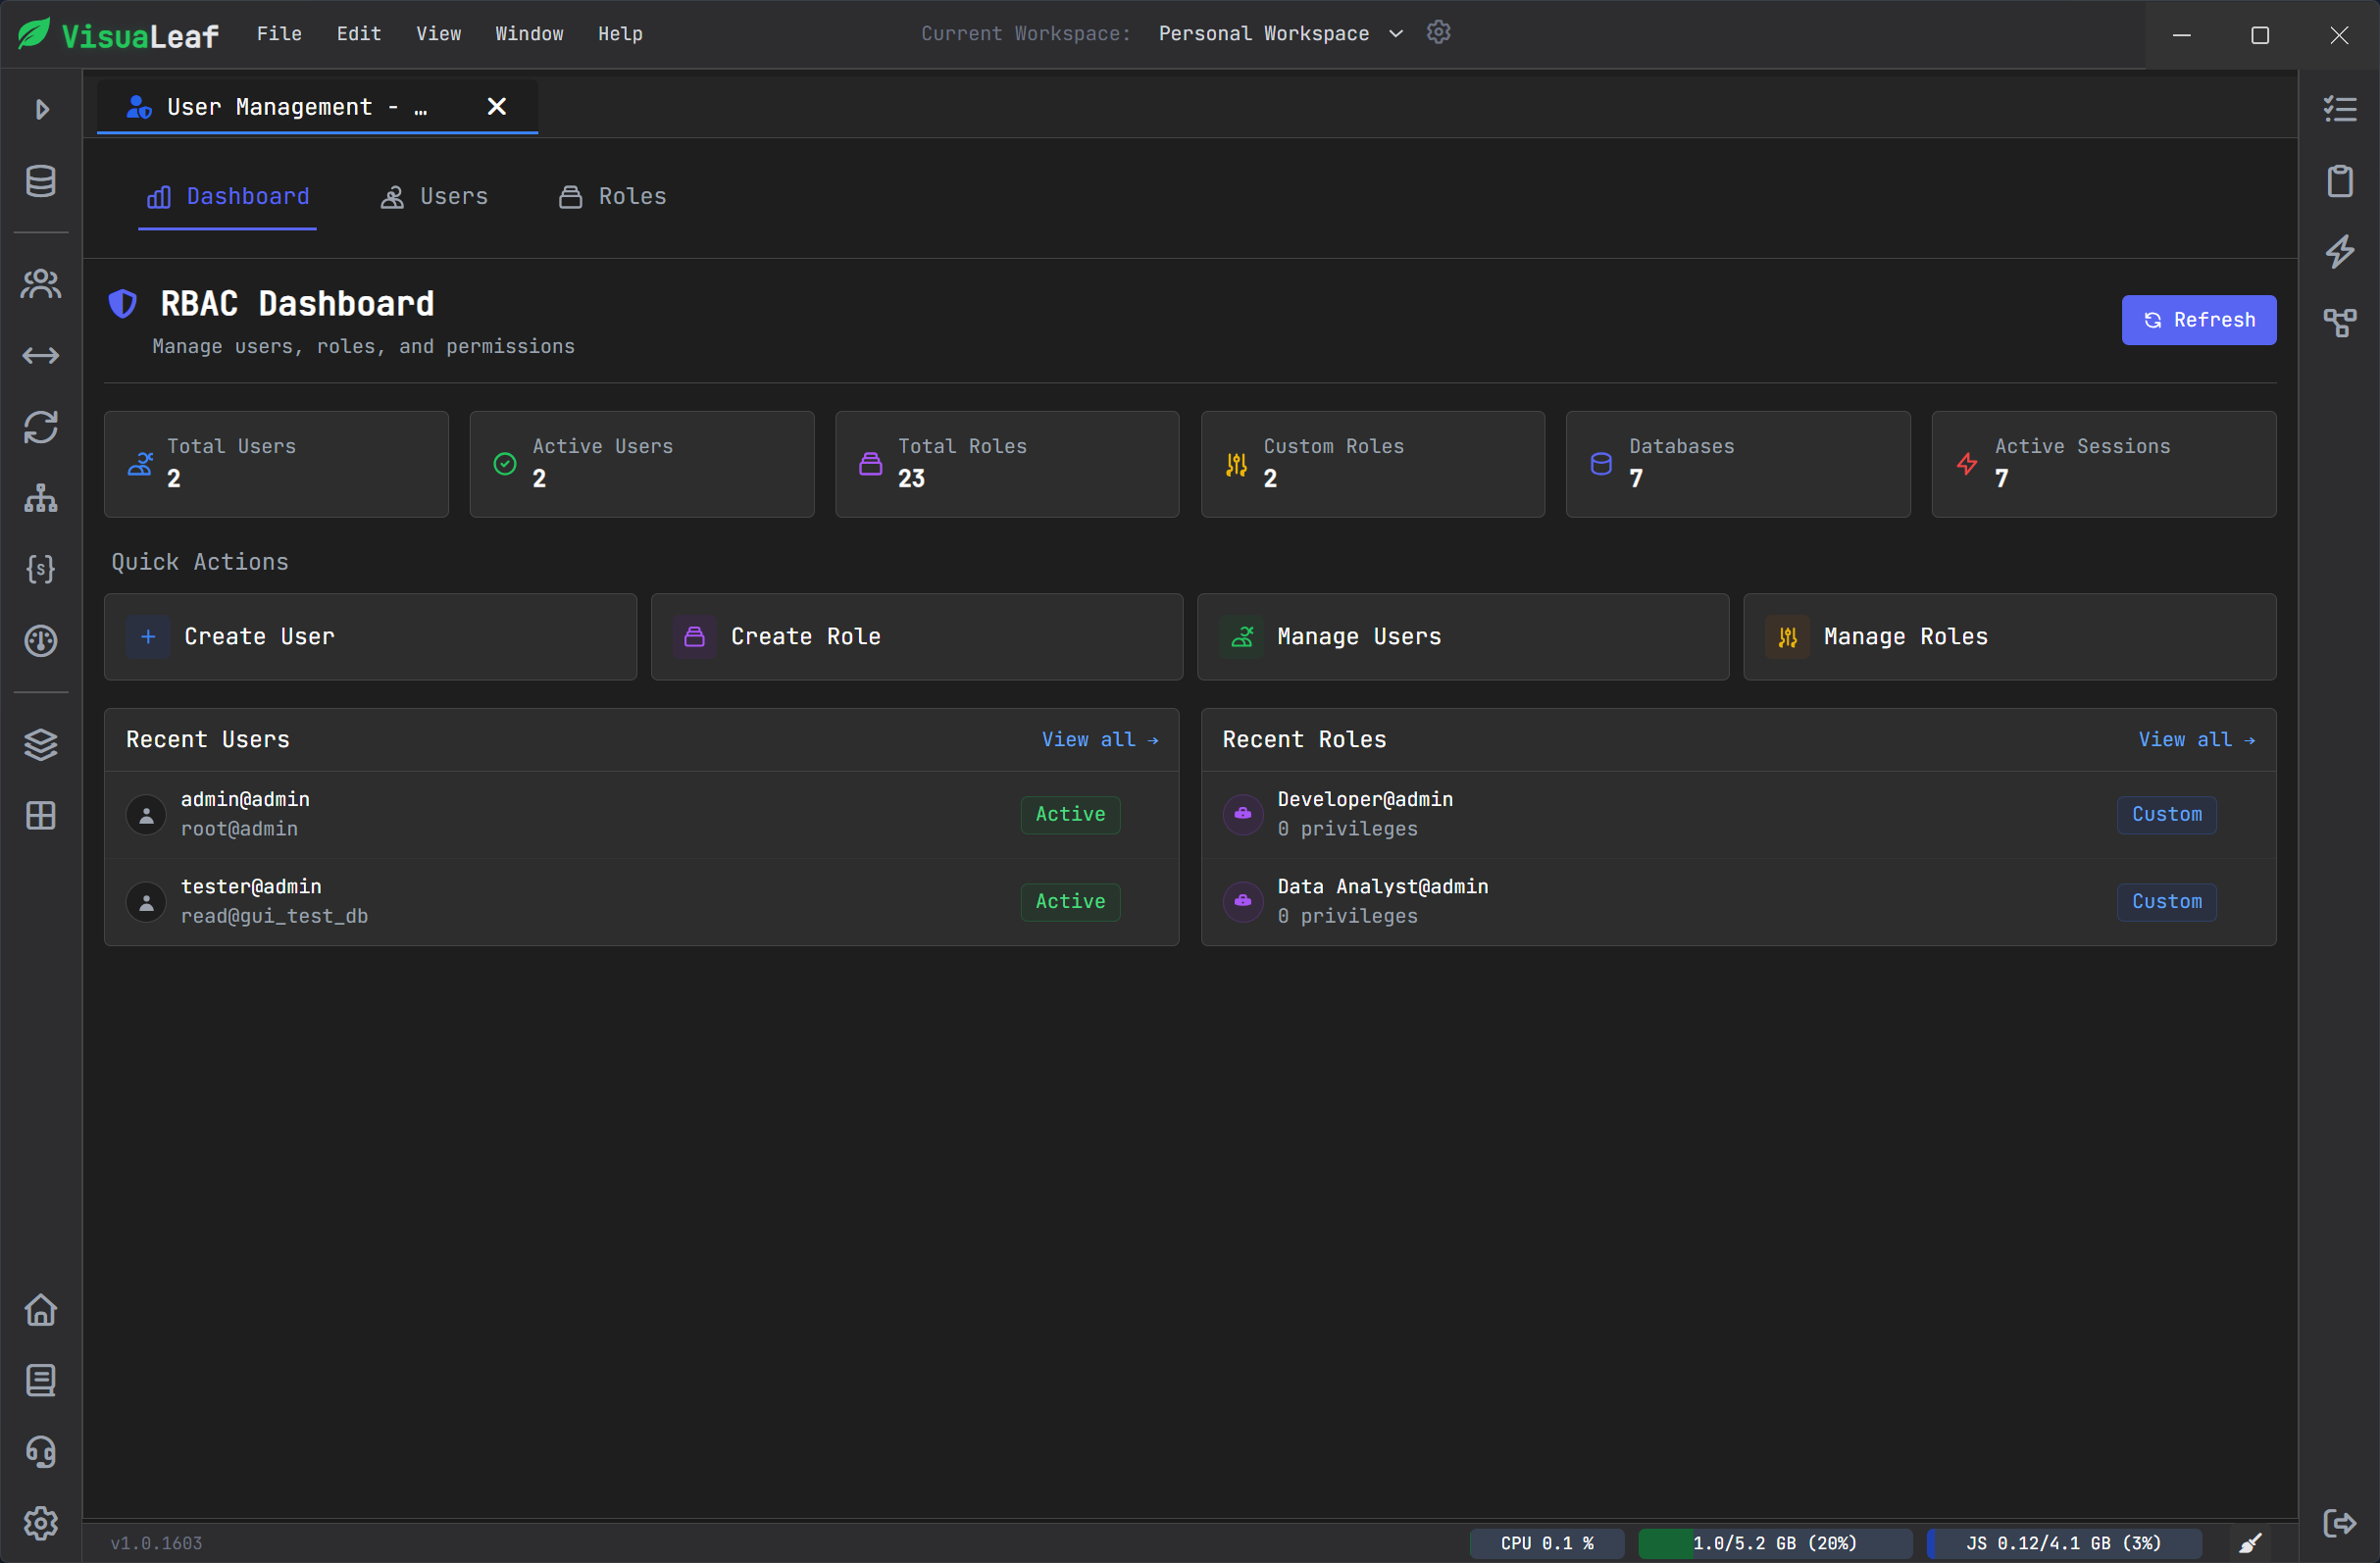Click the Create User quick action
The width and height of the screenshot is (2380, 1563).
370,637
